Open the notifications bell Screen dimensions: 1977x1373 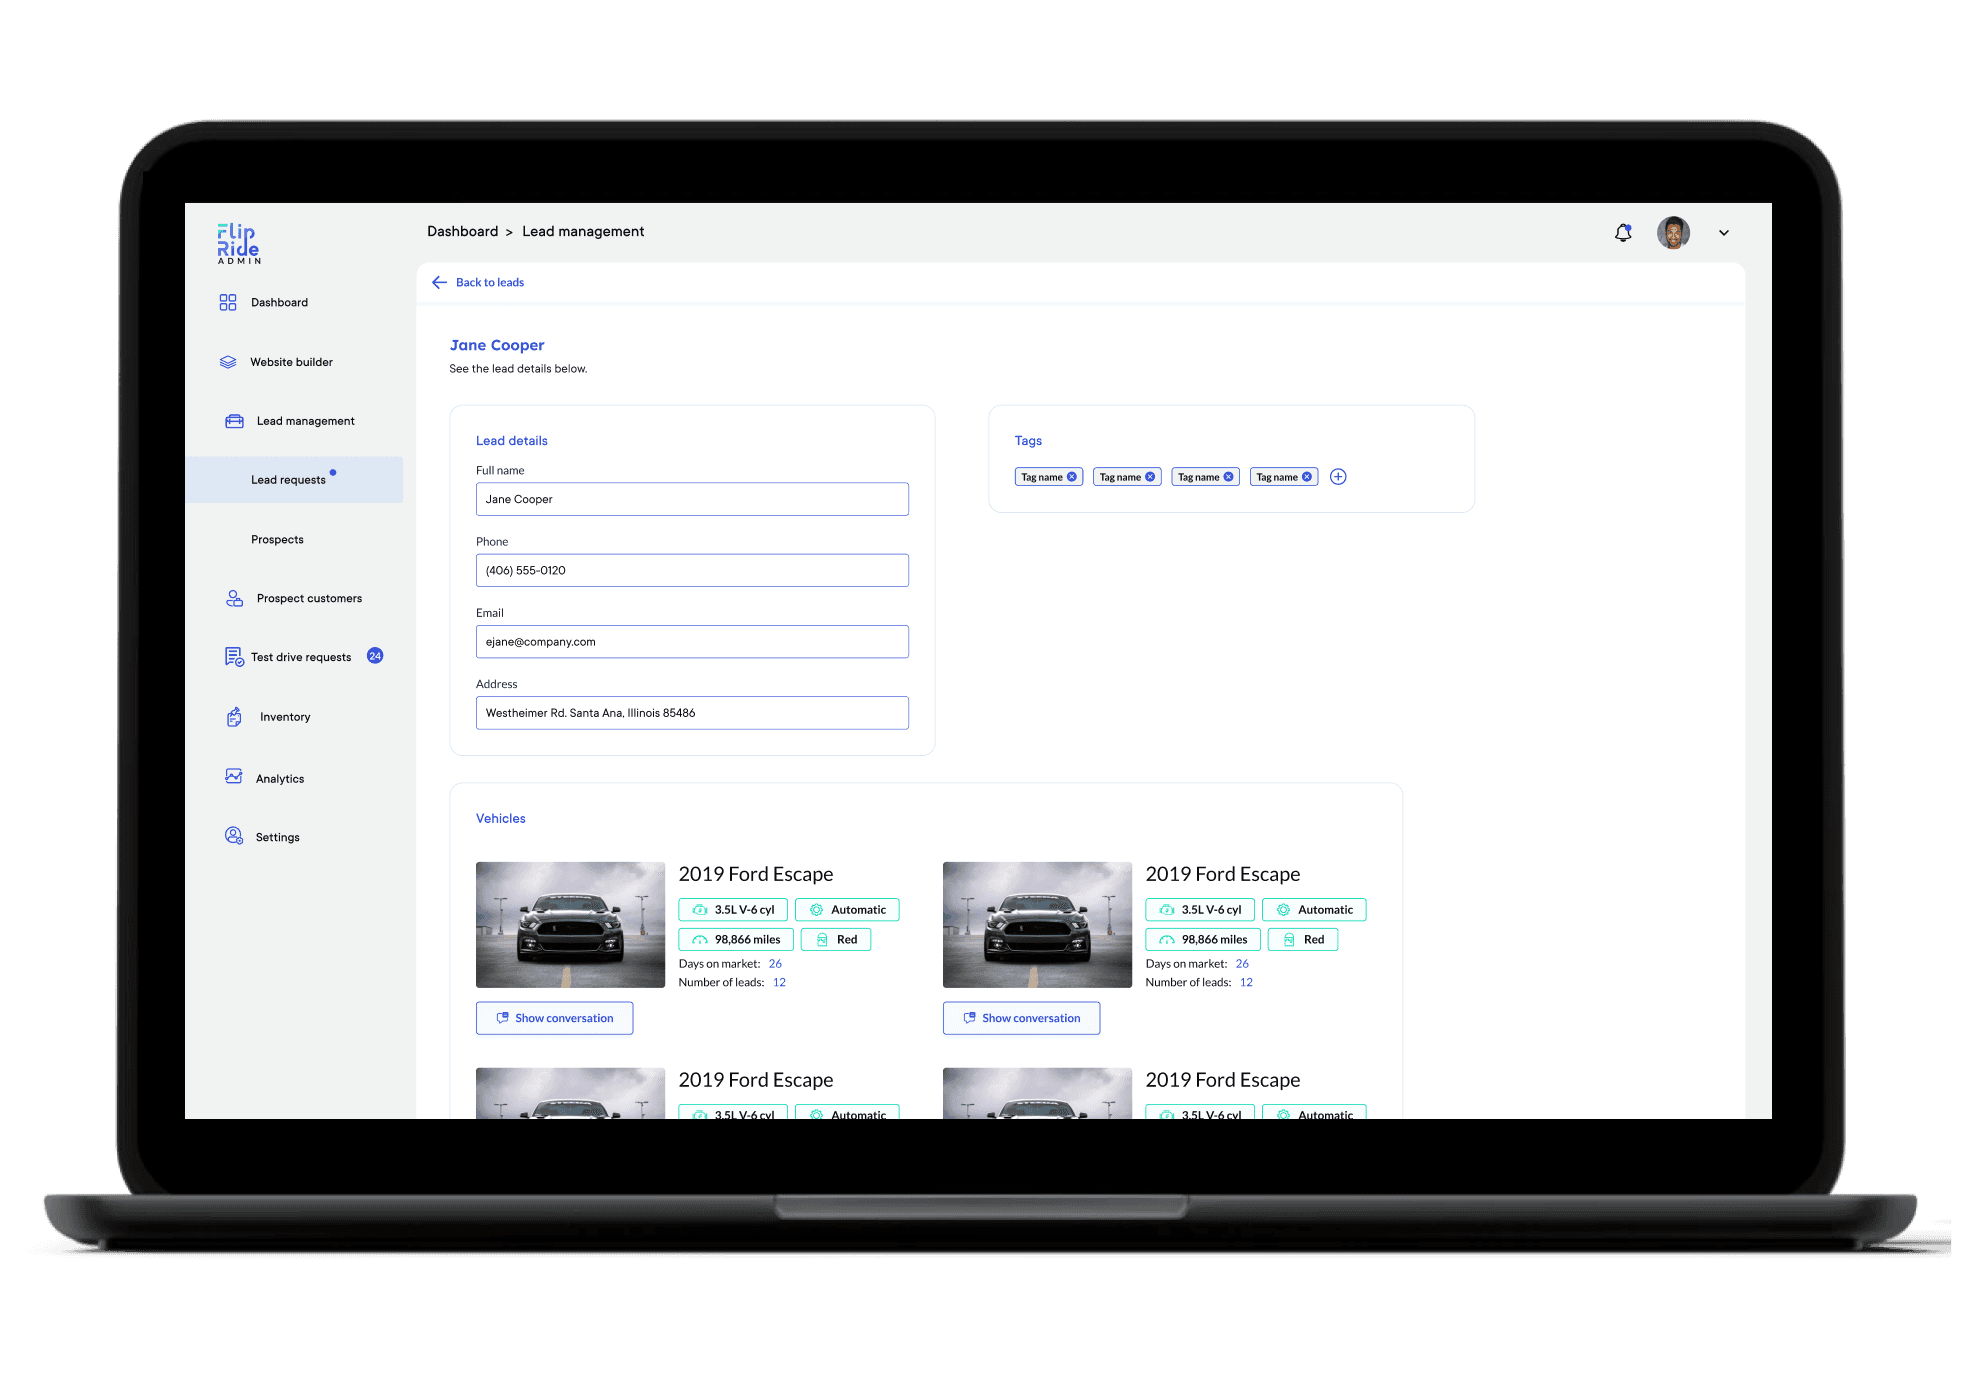1623,233
